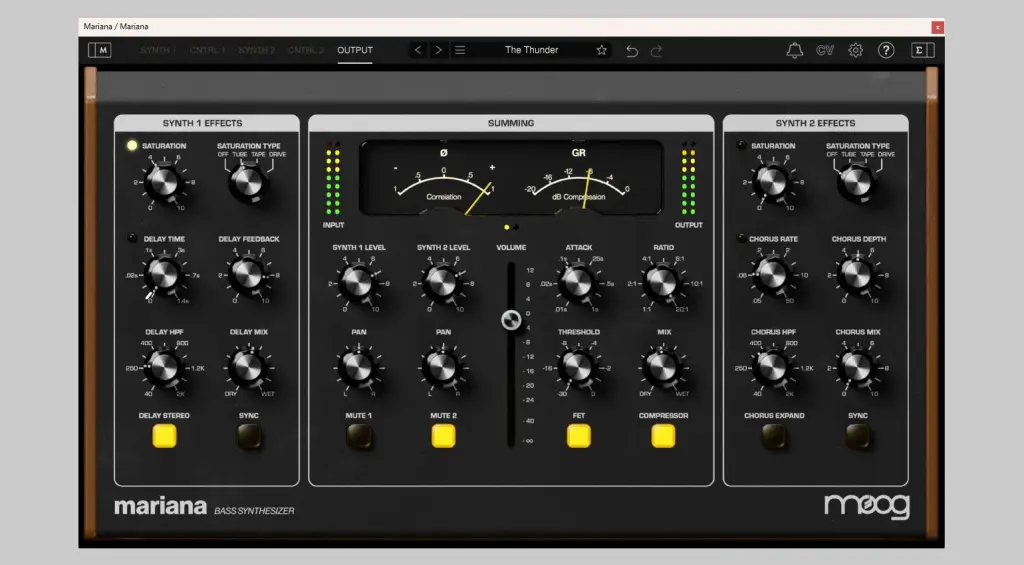Select the OUTPUT tab
The height and width of the screenshot is (565, 1024).
click(355, 50)
